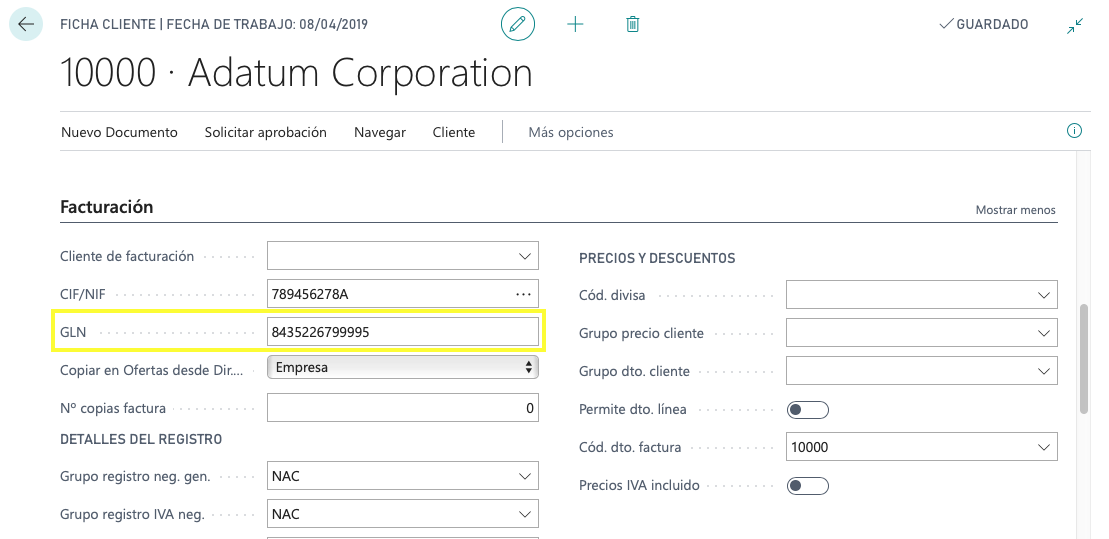Click the PRECIOS Y DESCUENTOS heading
The image size is (1109, 539).
(657, 258)
